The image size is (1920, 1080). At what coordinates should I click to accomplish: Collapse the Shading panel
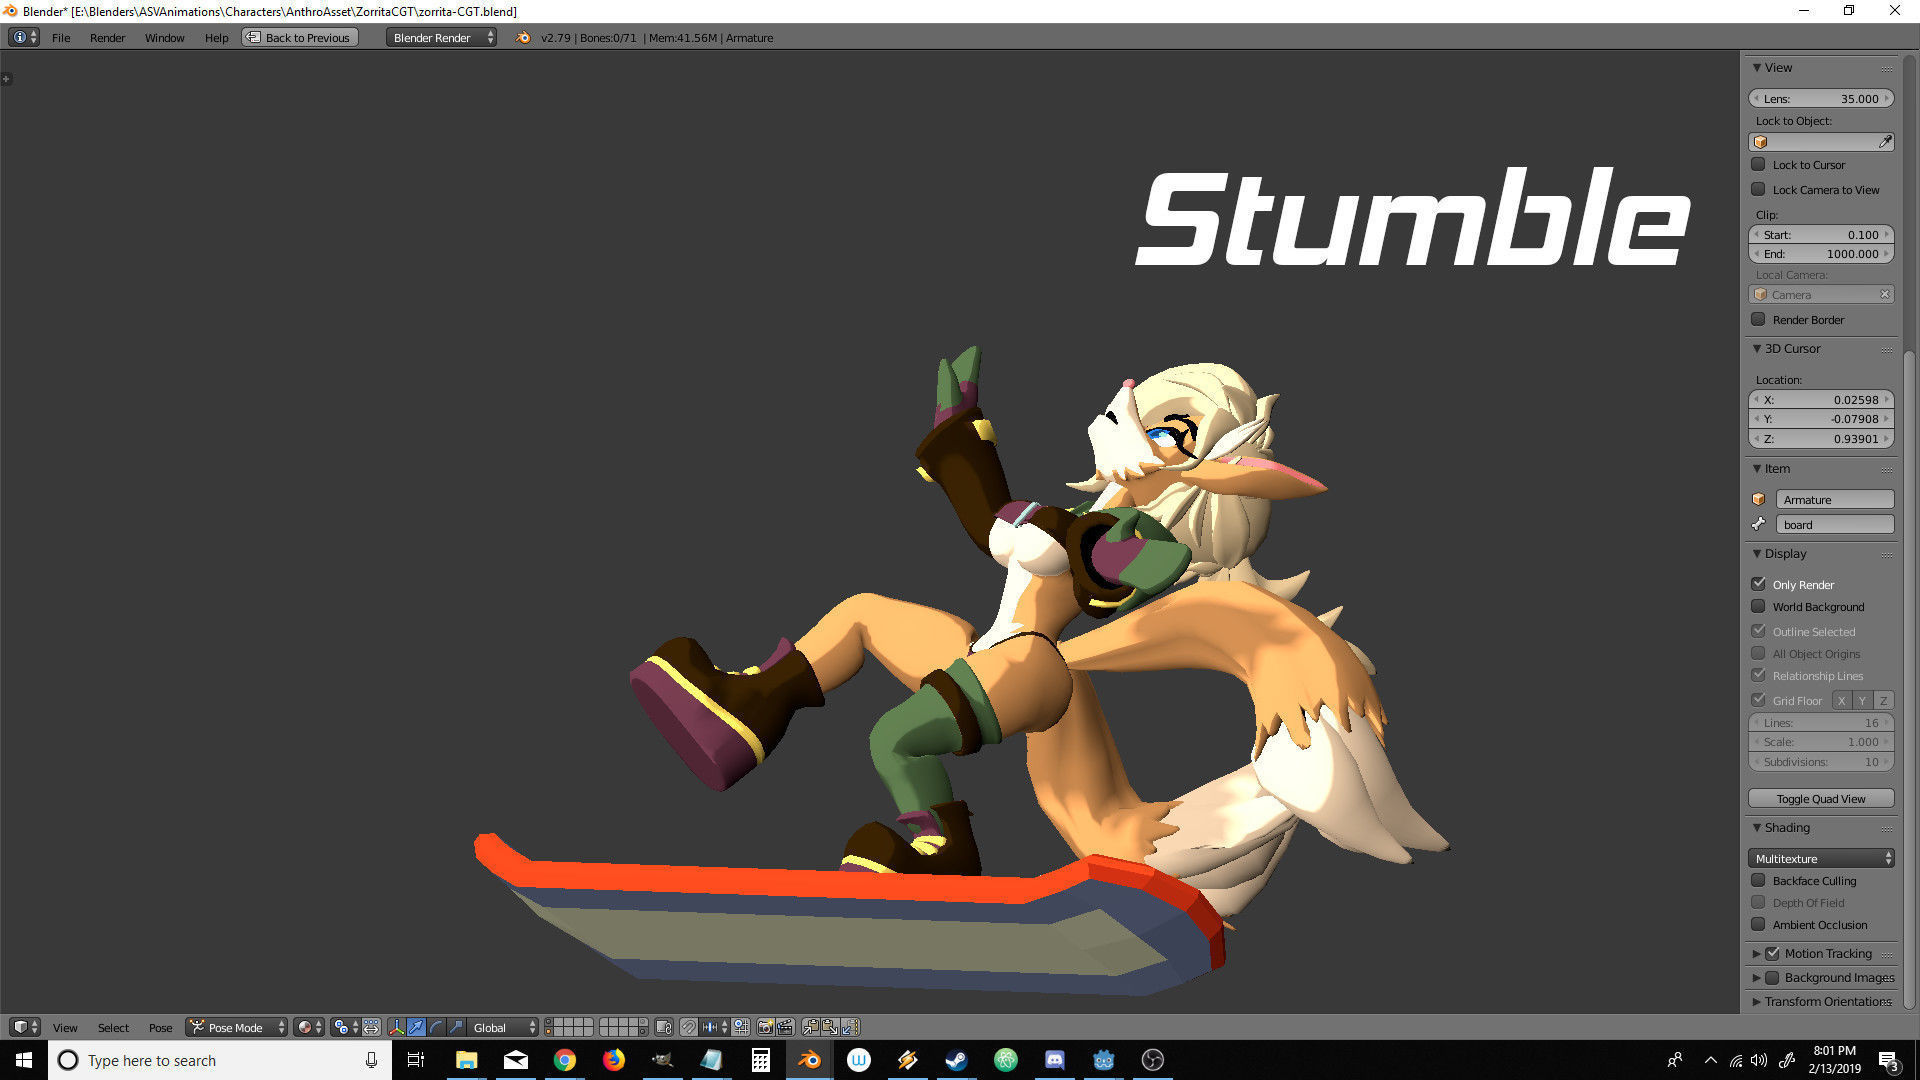(x=1757, y=828)
